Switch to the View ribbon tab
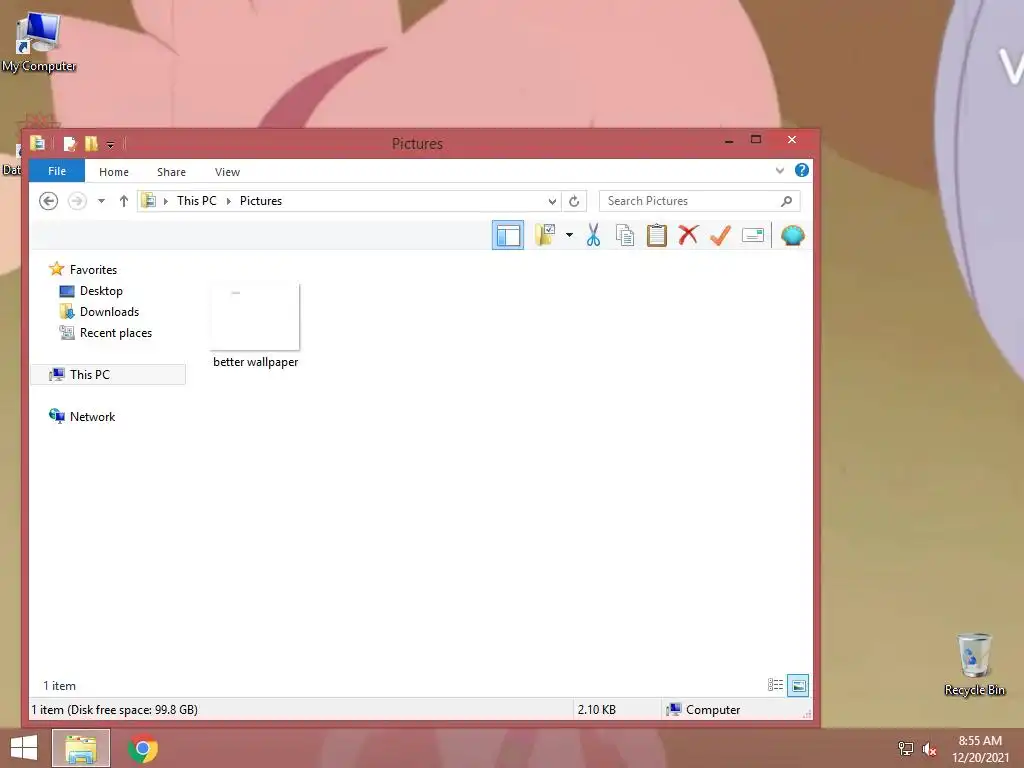 click(227, 172)
